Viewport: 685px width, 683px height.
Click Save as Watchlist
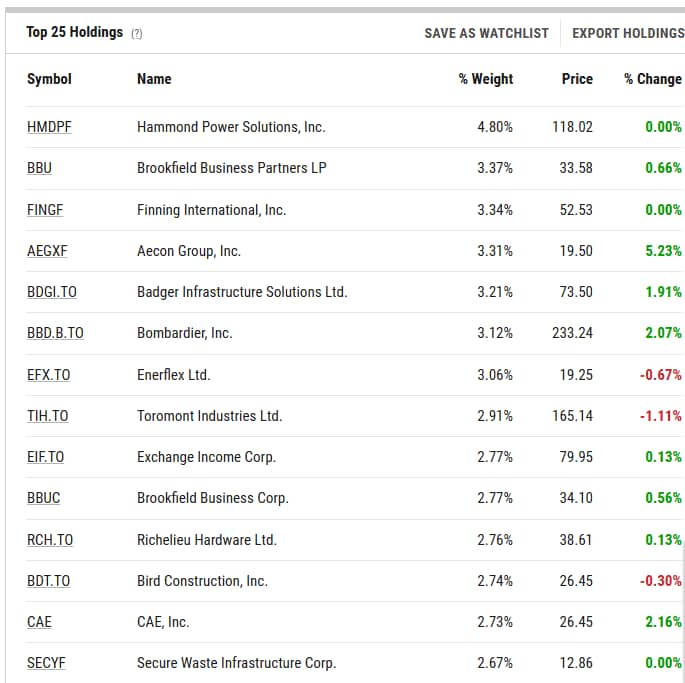(x=486, y=33)
